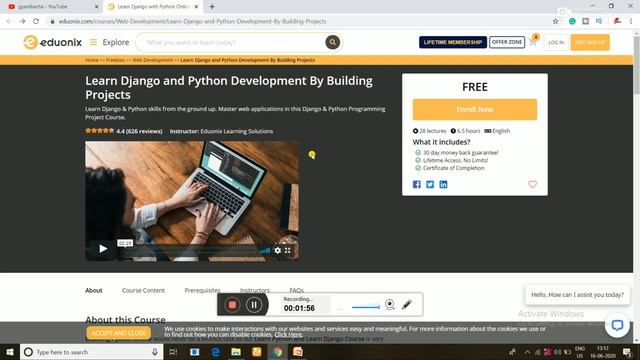The width and height of the screenshot is (640, 360).
Task: Close the gyanibacha YouTube tab
Action: (97, 7)
